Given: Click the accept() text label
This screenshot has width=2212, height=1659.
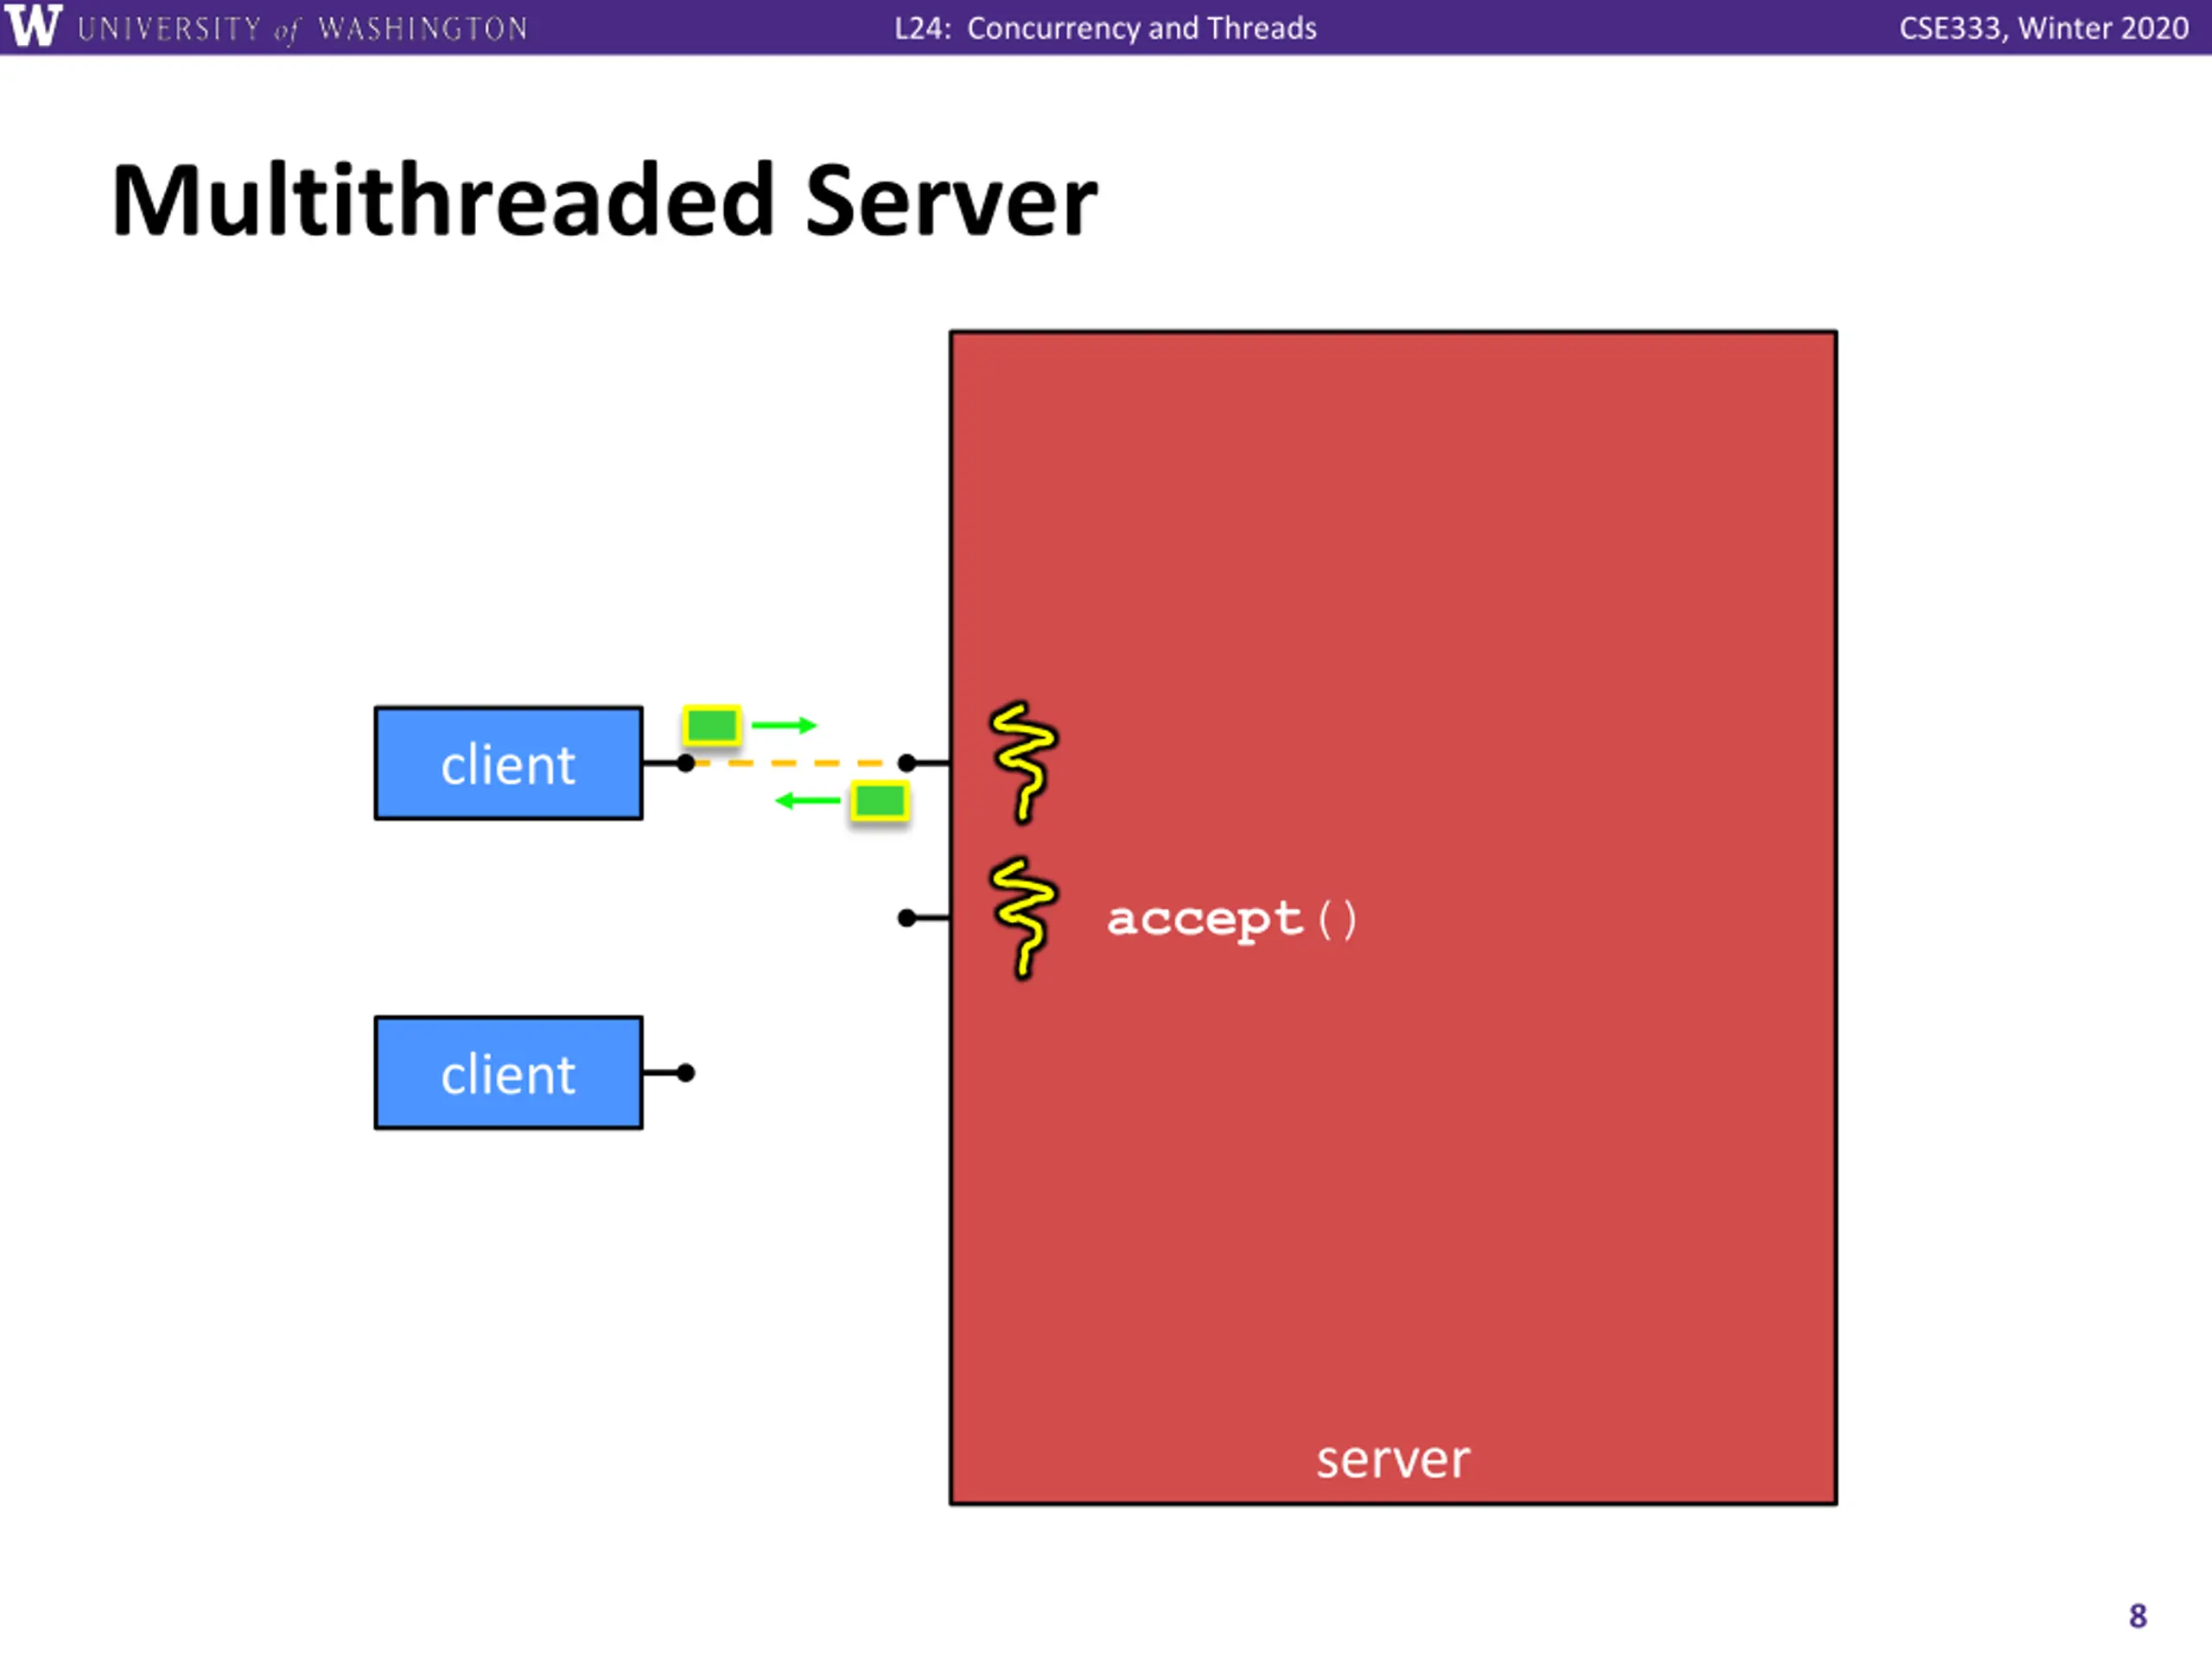Looking at the screenshot, I should point(1231,919).
